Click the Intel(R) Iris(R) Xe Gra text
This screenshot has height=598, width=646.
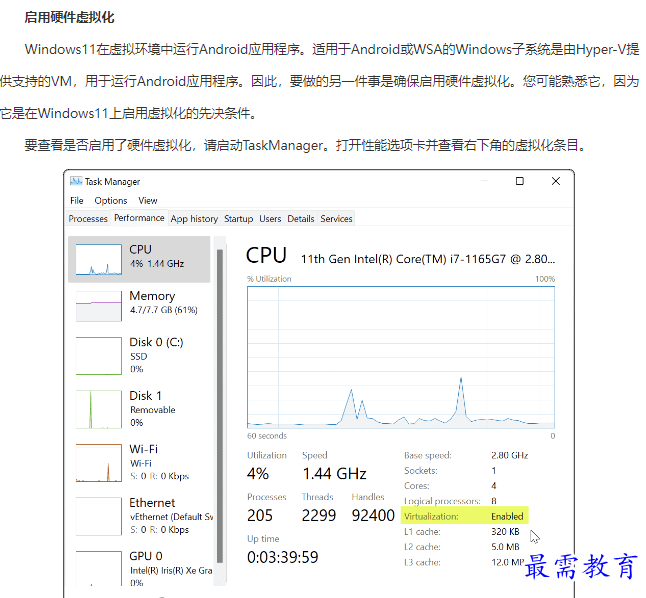(x=171, y=570)
